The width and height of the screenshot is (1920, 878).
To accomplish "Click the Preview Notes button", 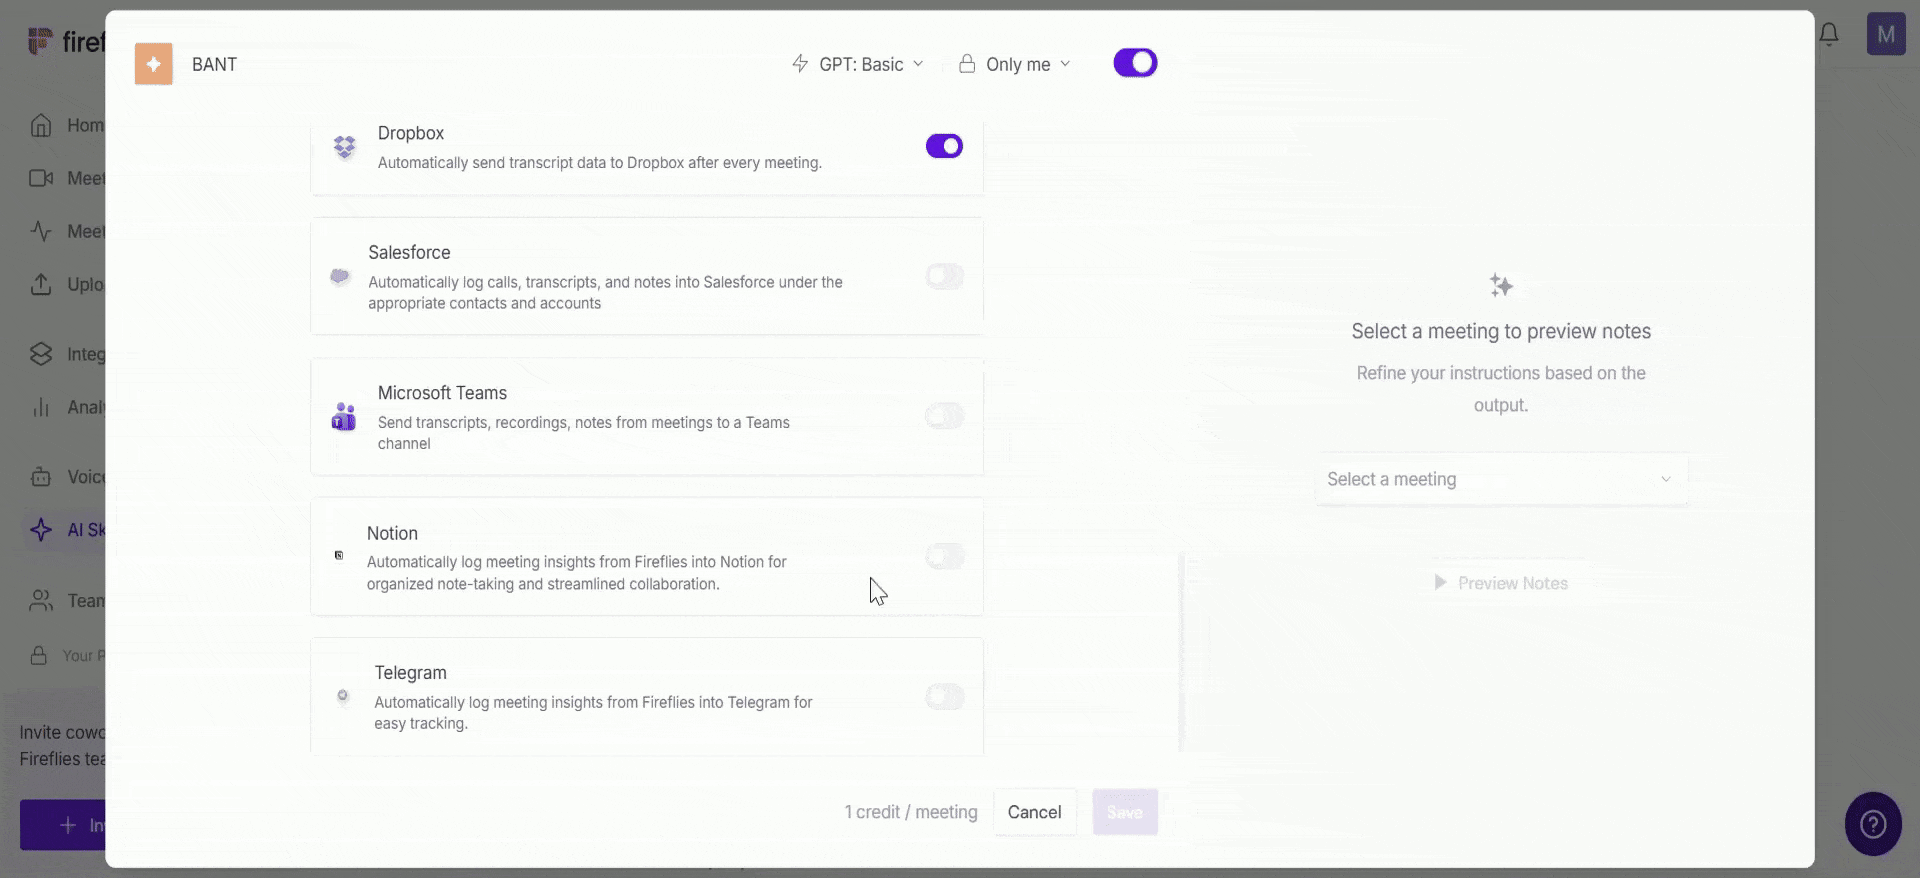I will tap(1501, 583).
